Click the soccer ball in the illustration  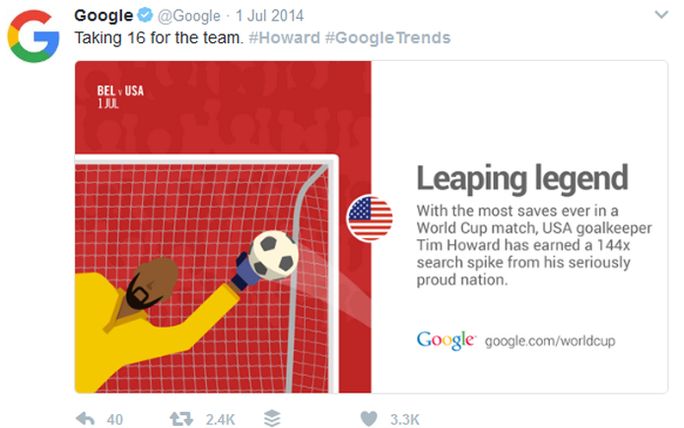(272, 254)
